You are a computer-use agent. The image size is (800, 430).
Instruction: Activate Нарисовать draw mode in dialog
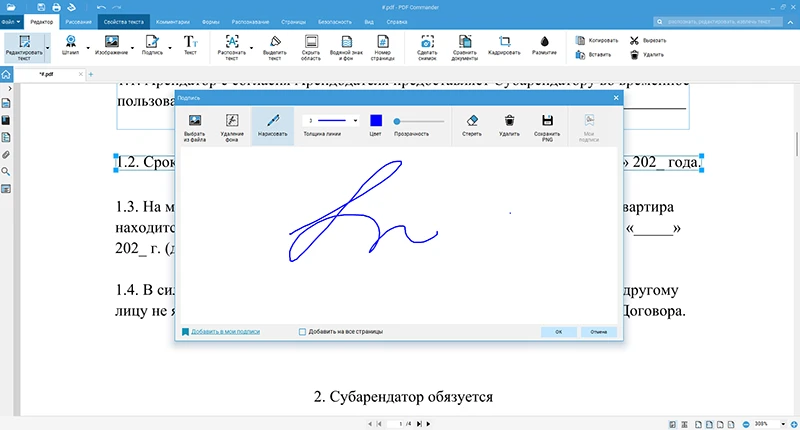click(272, 126)
